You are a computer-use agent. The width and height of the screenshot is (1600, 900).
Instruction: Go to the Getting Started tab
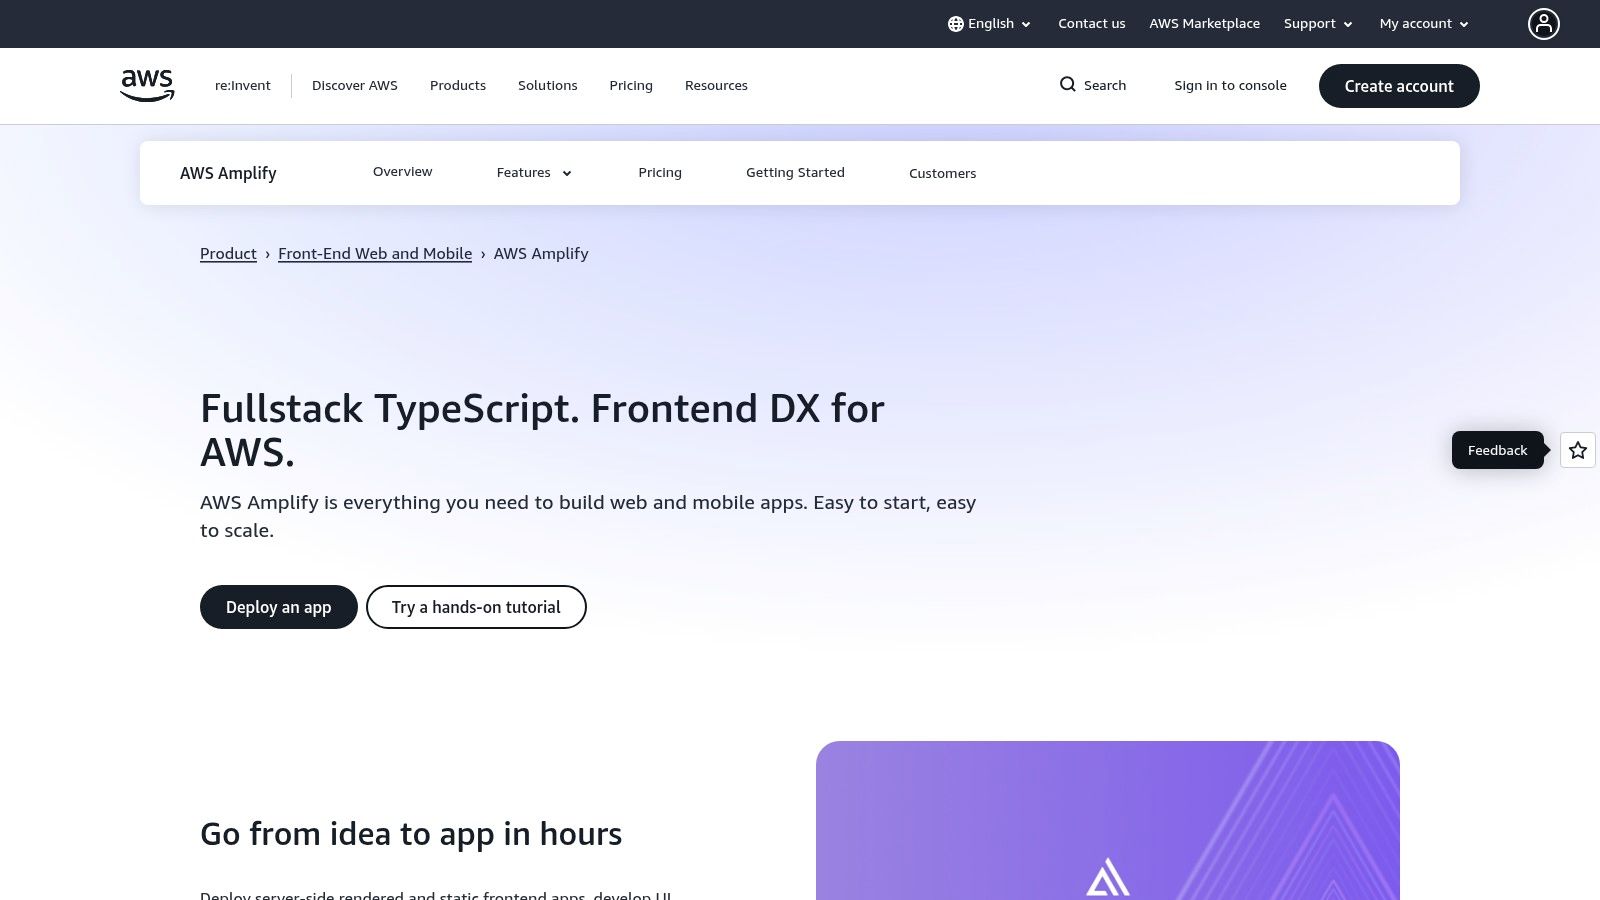point(795,173)
